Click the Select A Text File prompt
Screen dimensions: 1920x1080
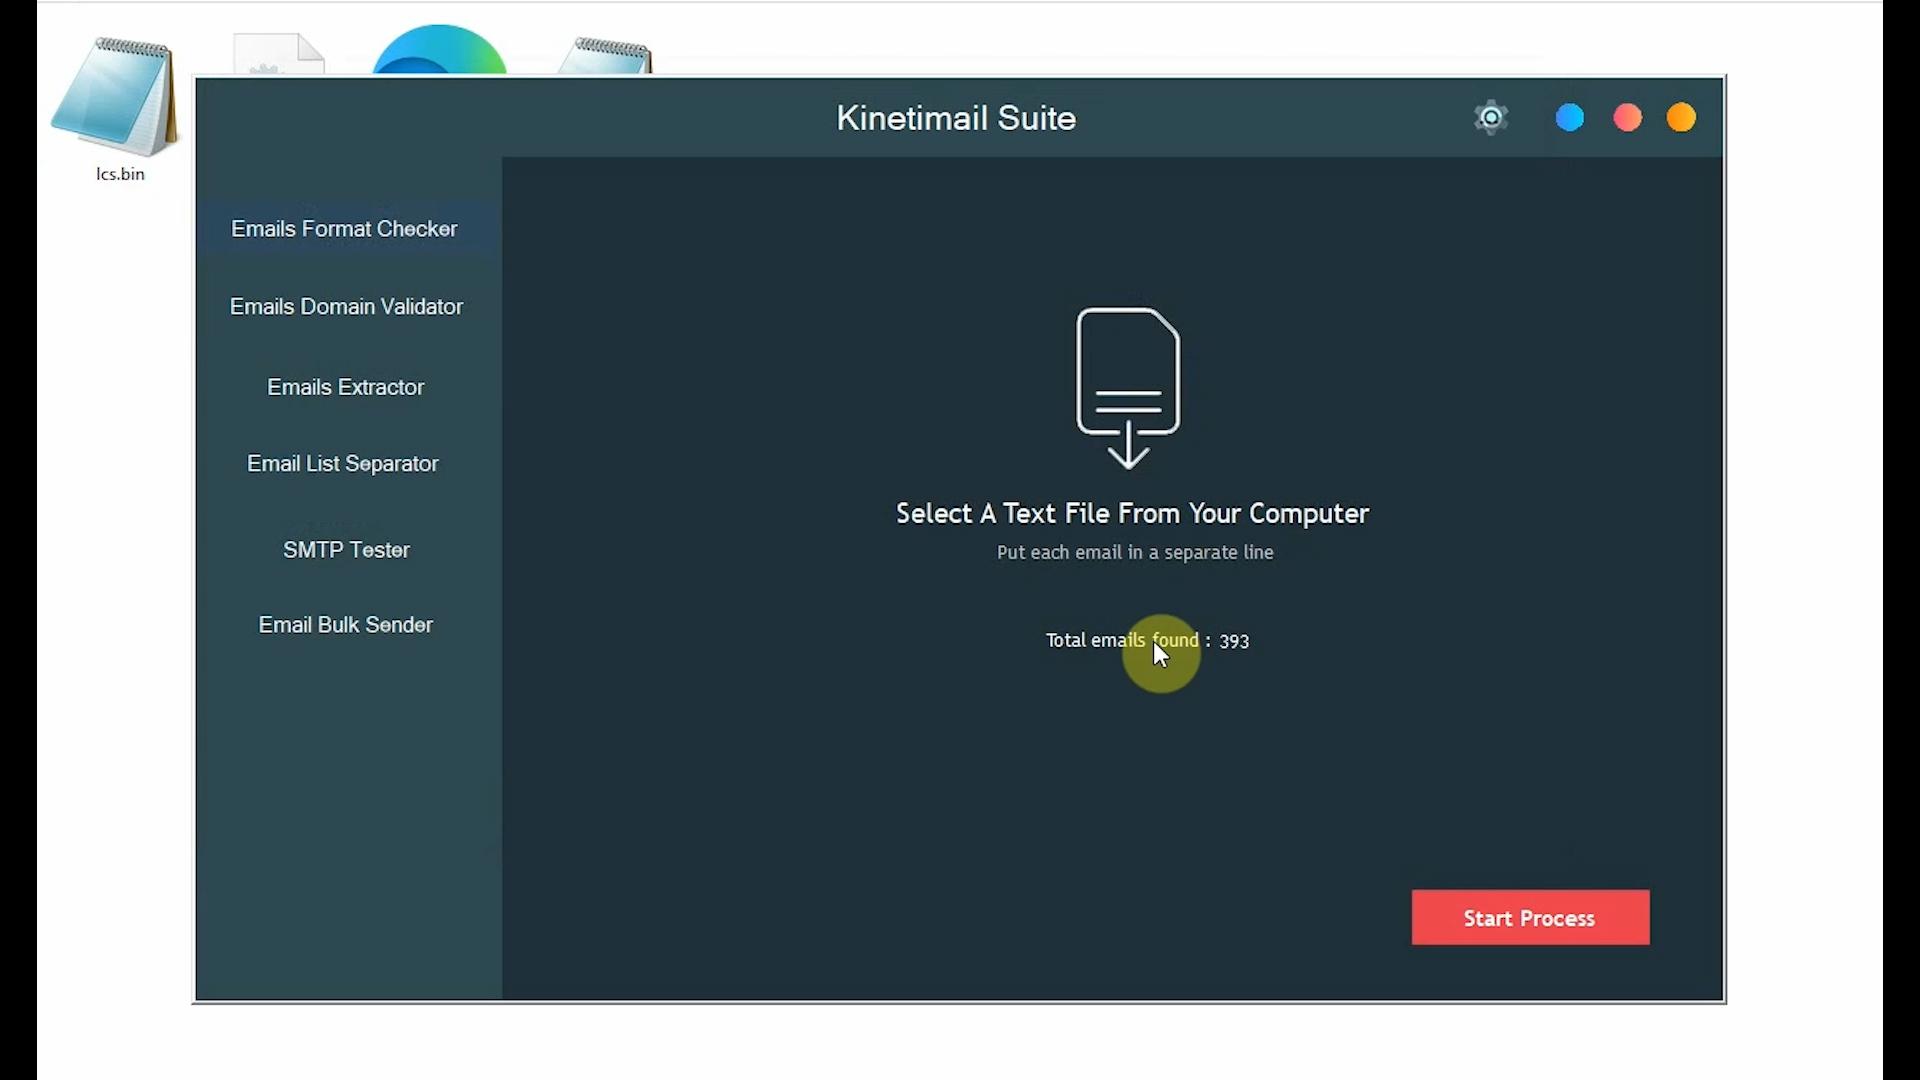[x=1132, y=513]
